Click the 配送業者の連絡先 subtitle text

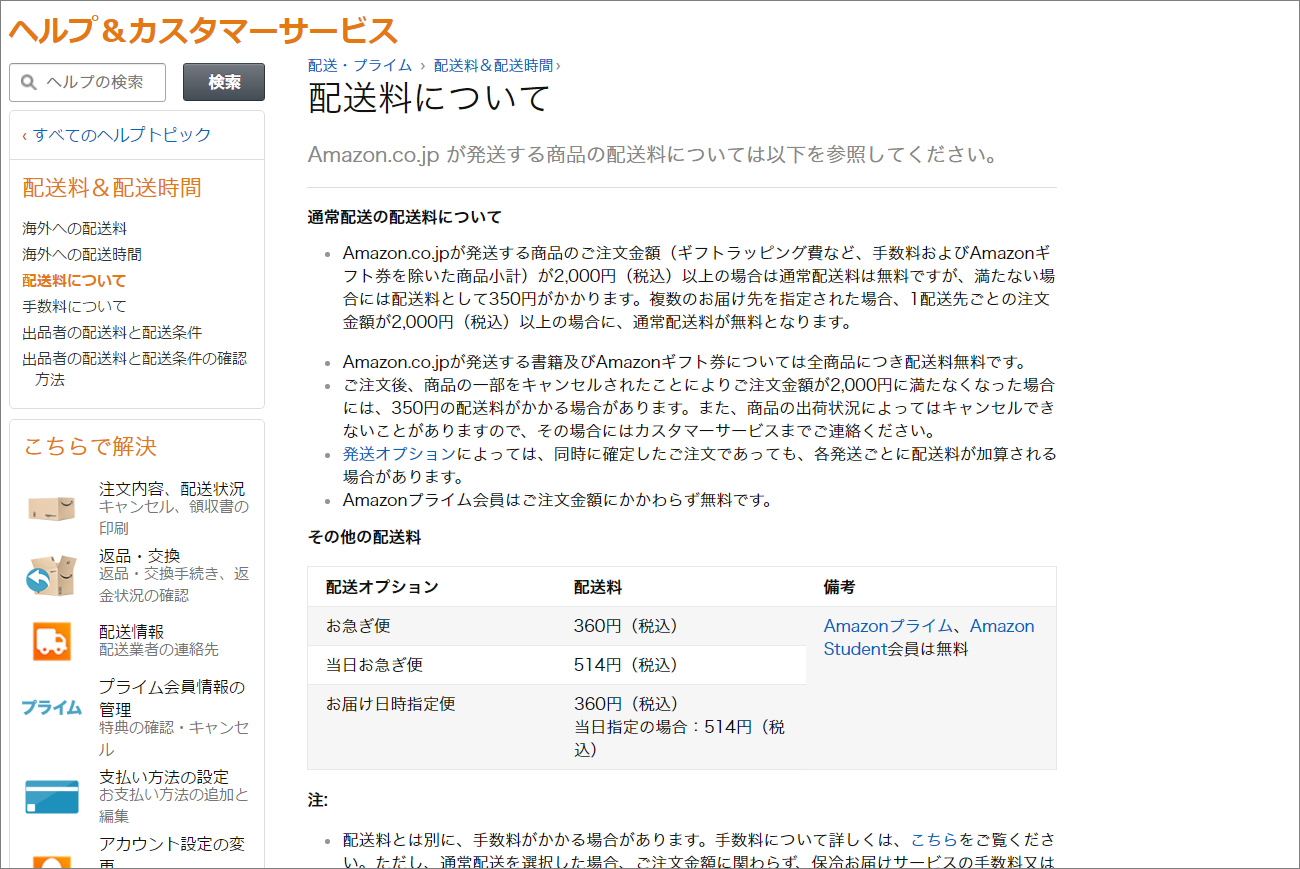coord(158,650)
